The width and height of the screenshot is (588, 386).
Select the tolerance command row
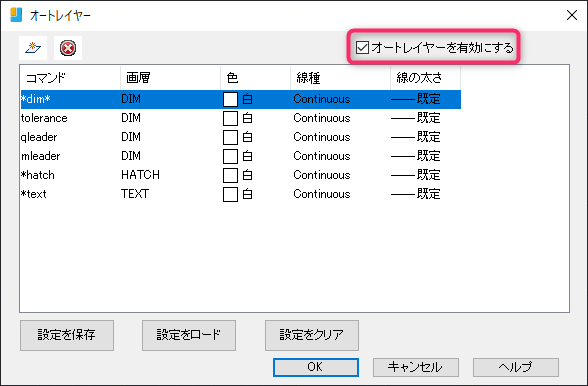241,118
